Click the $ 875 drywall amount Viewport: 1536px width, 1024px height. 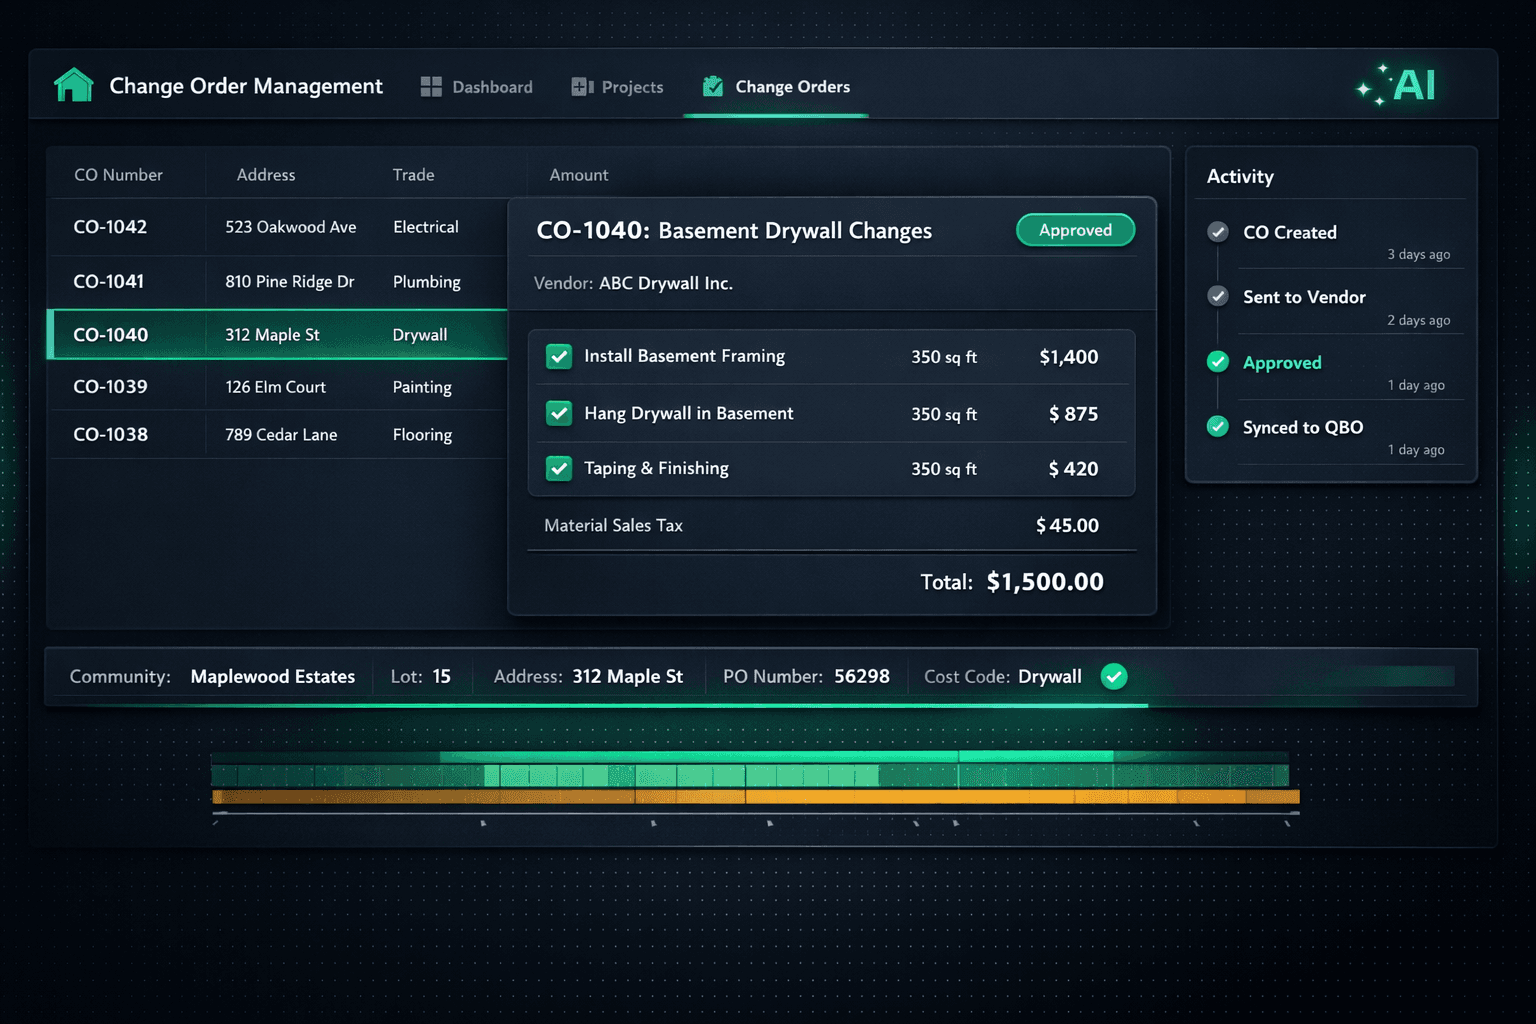pyautogui.click(x=1073, y=414)
